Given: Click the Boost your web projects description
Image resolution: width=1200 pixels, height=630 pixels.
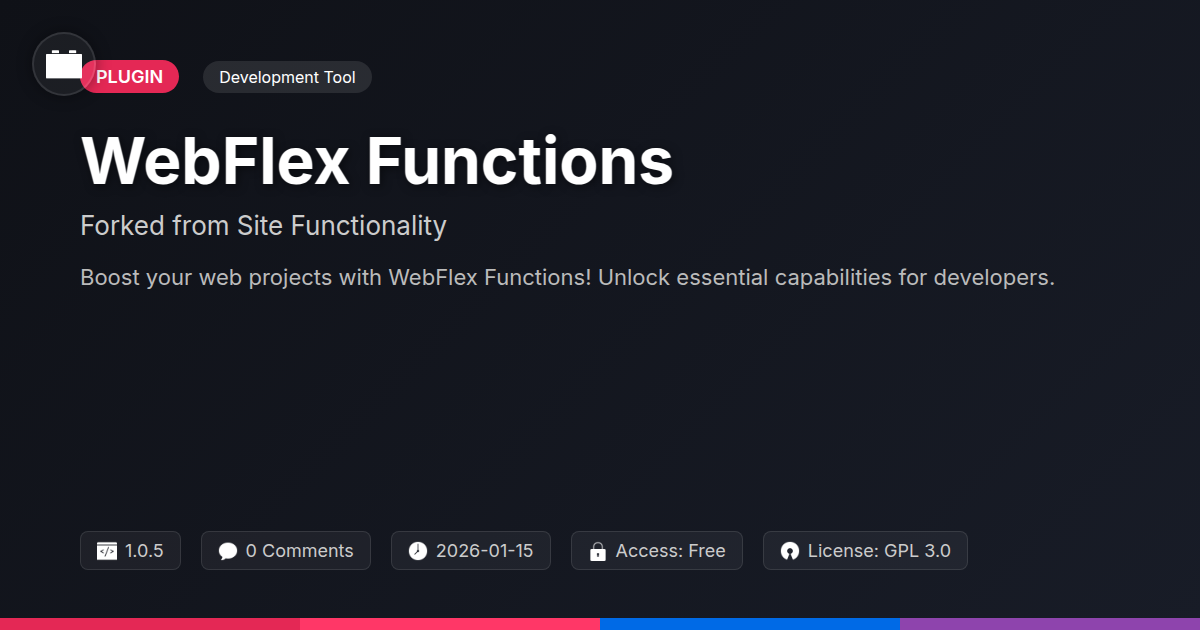Looking at the screenshot, I should coord(567,277).
